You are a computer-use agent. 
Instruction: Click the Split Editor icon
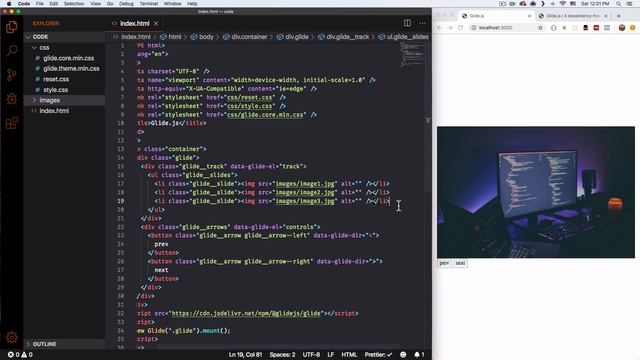[x=407, y=23]
